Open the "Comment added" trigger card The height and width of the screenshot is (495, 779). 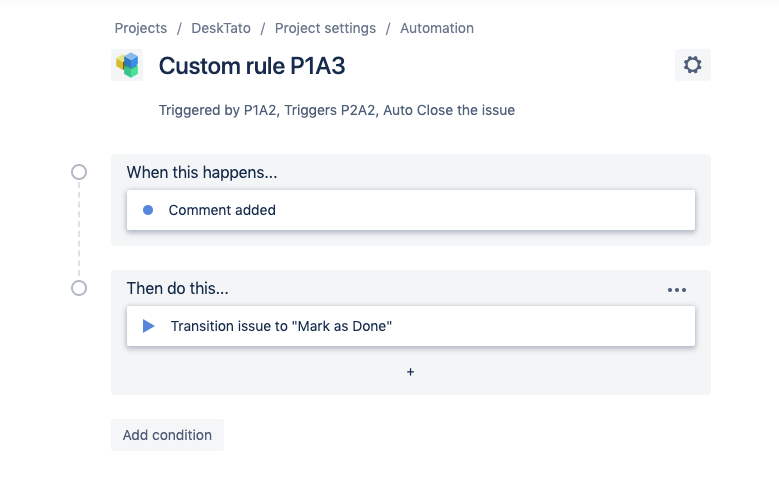[410, 210]
